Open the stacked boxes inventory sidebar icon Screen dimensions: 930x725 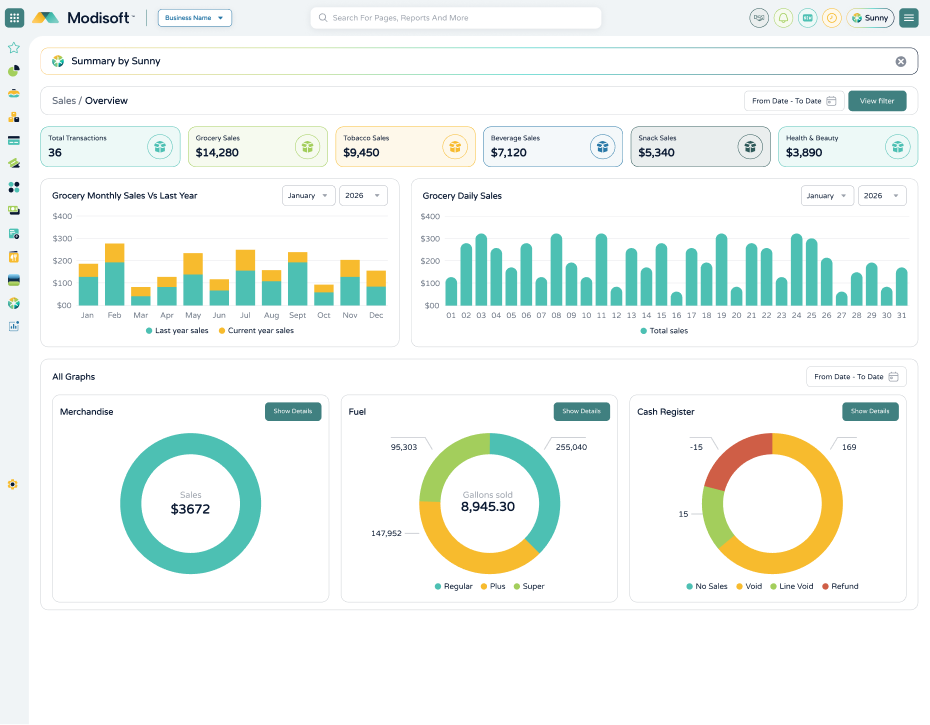(14, 117)
